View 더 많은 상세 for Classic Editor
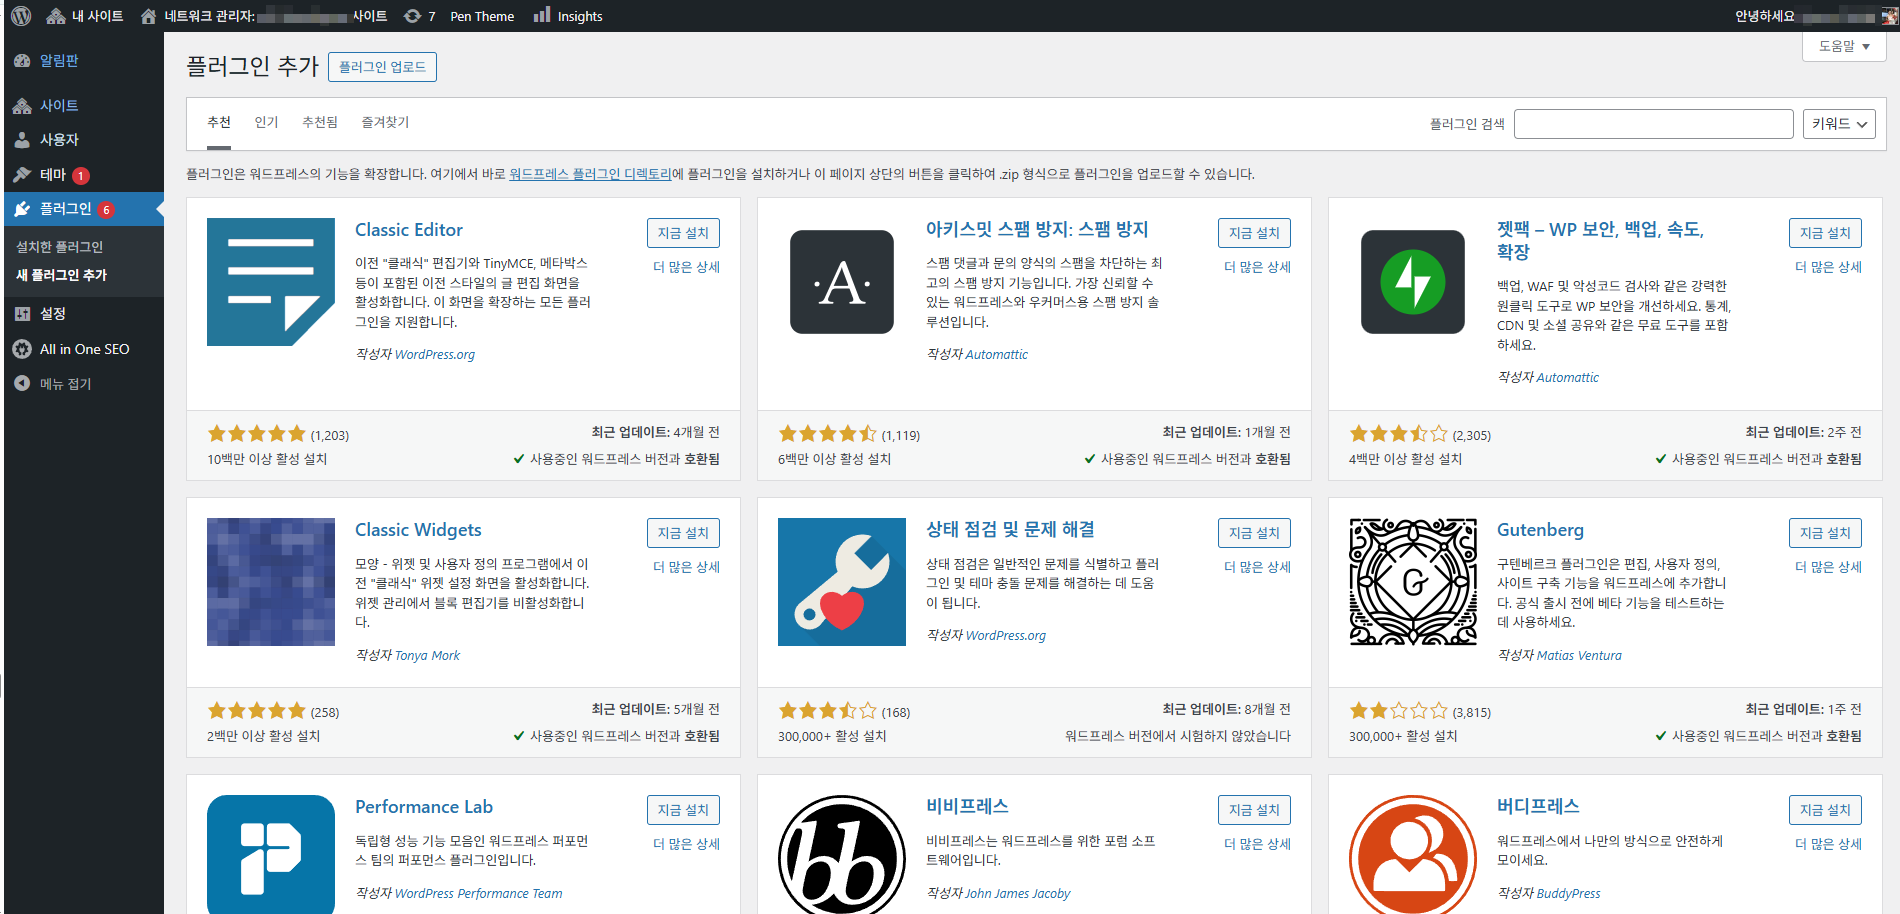1900x914 pixels. click(686, 267)
